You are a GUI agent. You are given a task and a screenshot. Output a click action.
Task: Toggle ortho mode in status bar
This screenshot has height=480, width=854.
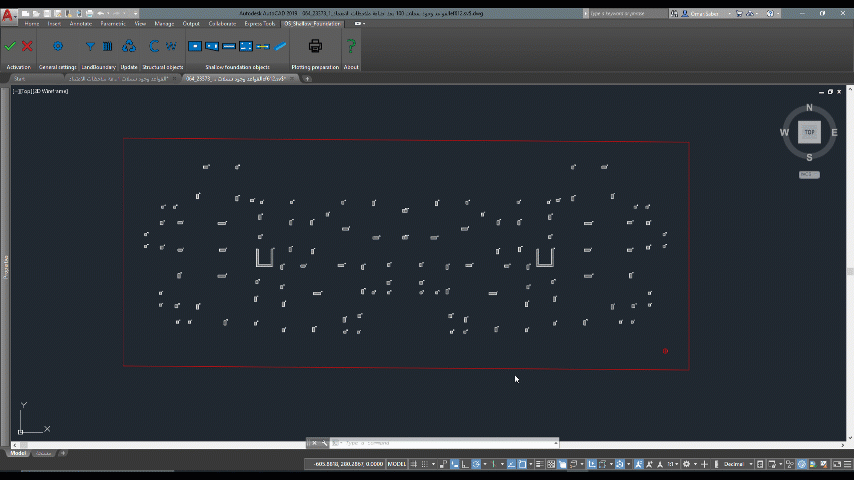(465, 464)
